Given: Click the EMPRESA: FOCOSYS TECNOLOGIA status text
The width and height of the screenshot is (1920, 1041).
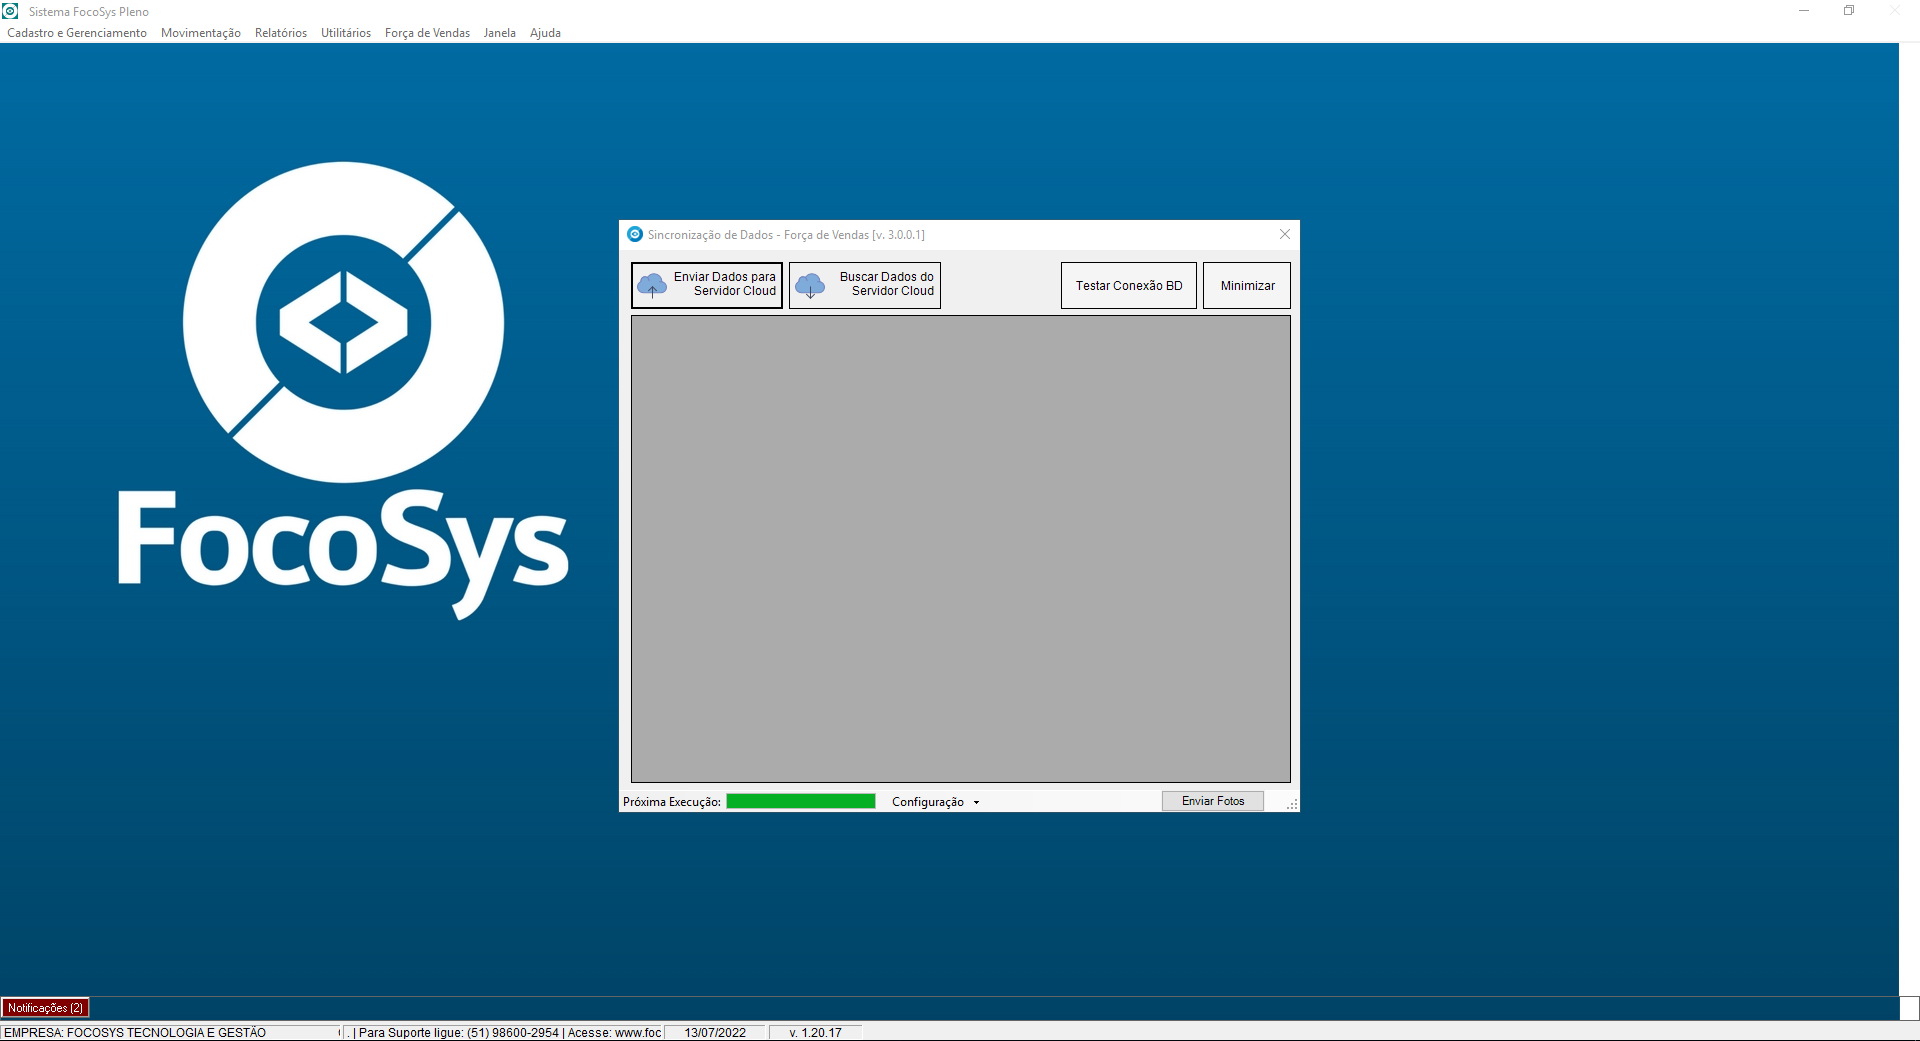Looking at the screenshot, I should [x=135, y=1032].
